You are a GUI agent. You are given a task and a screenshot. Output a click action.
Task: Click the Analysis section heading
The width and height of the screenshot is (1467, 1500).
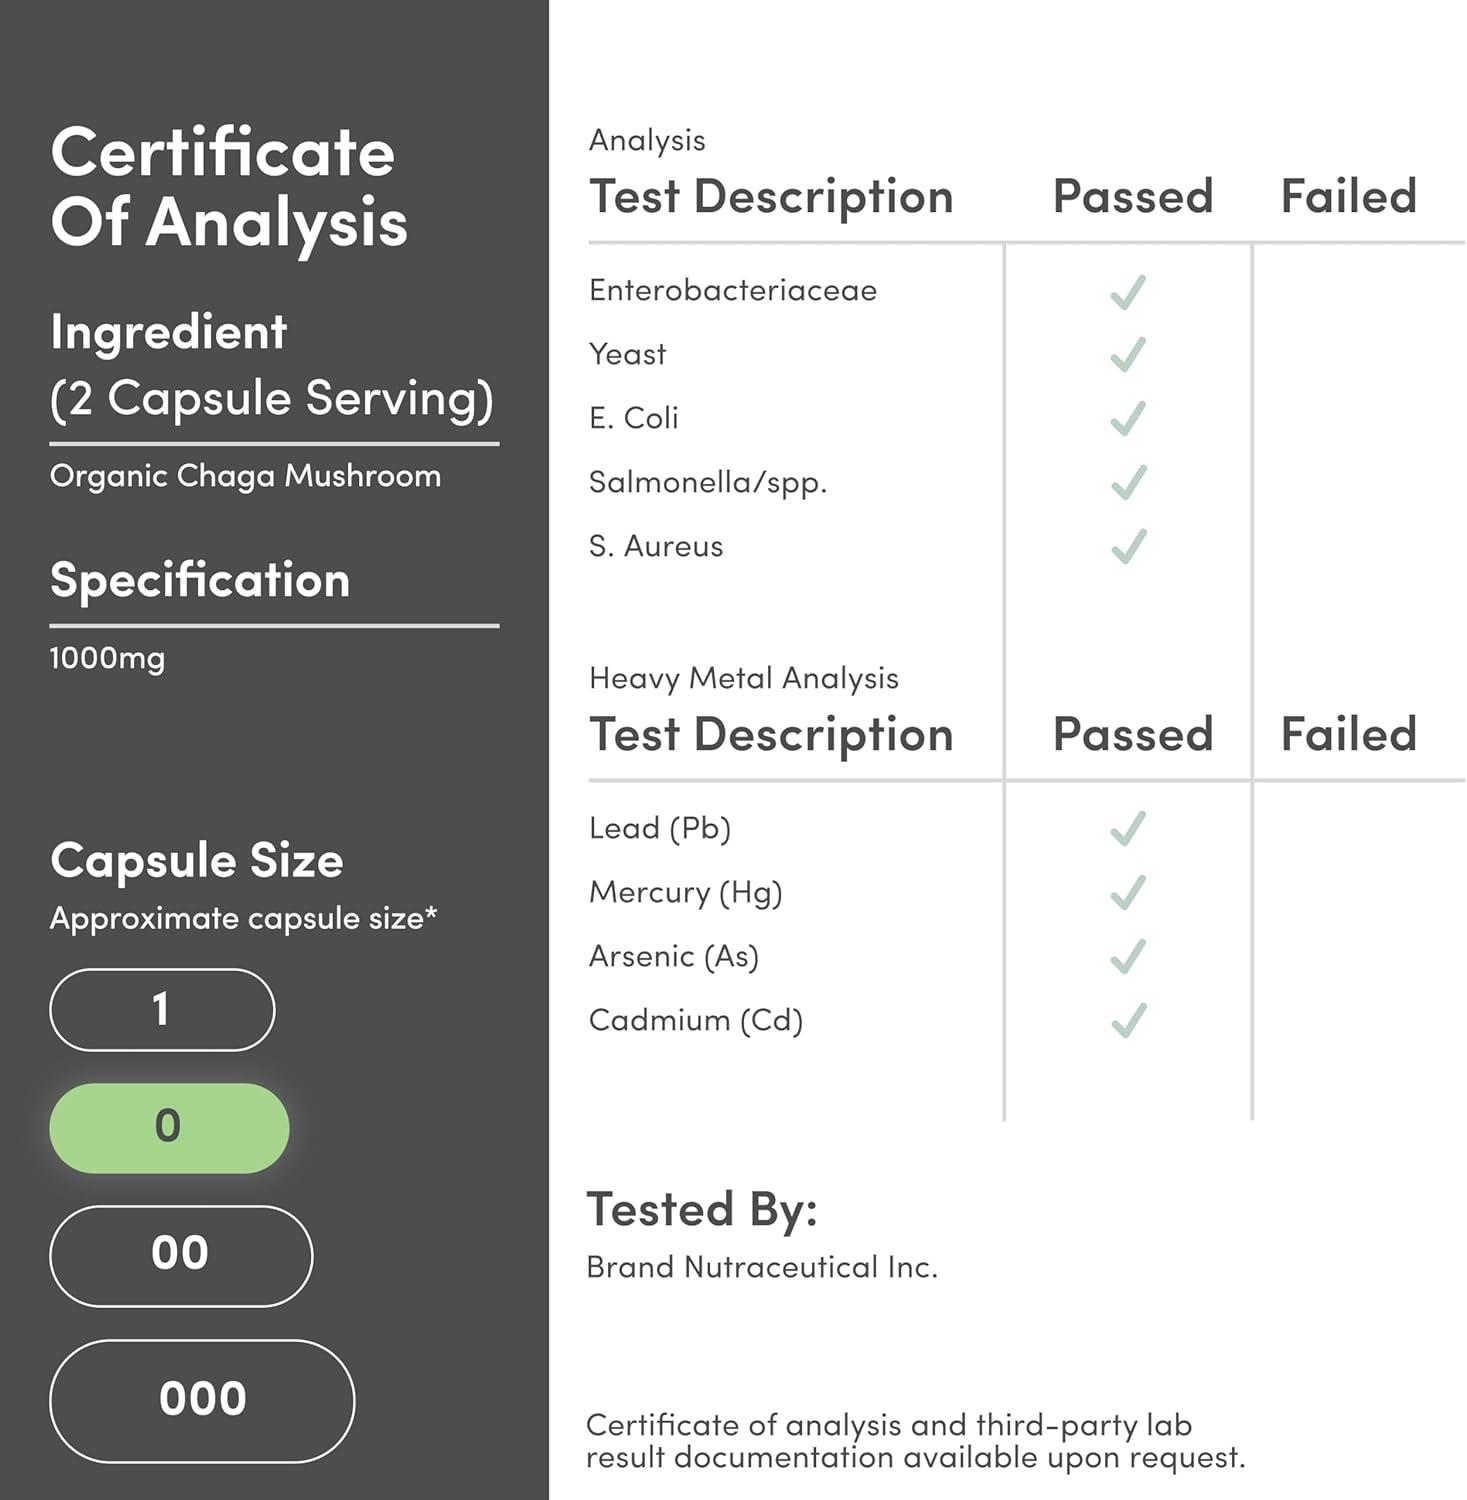647,140
